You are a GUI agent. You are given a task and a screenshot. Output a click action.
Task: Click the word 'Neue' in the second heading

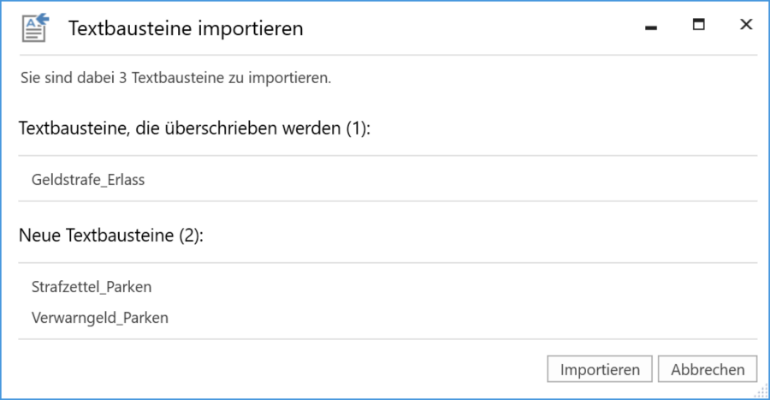40,236
